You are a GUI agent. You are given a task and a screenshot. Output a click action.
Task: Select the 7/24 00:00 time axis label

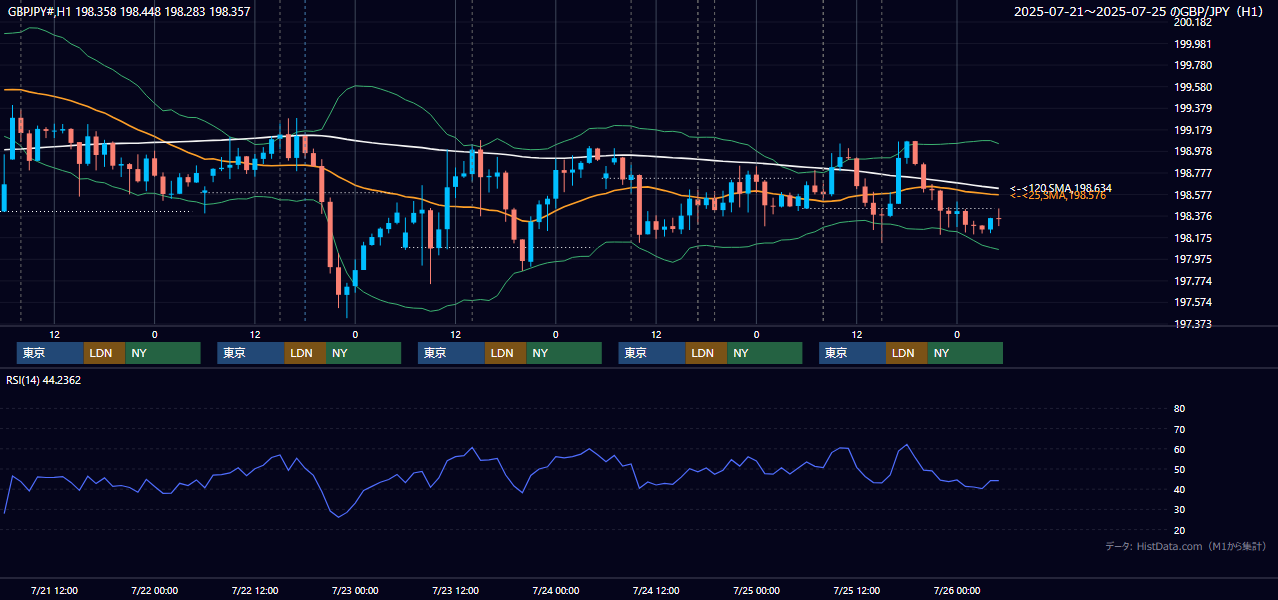coord(555,590)
